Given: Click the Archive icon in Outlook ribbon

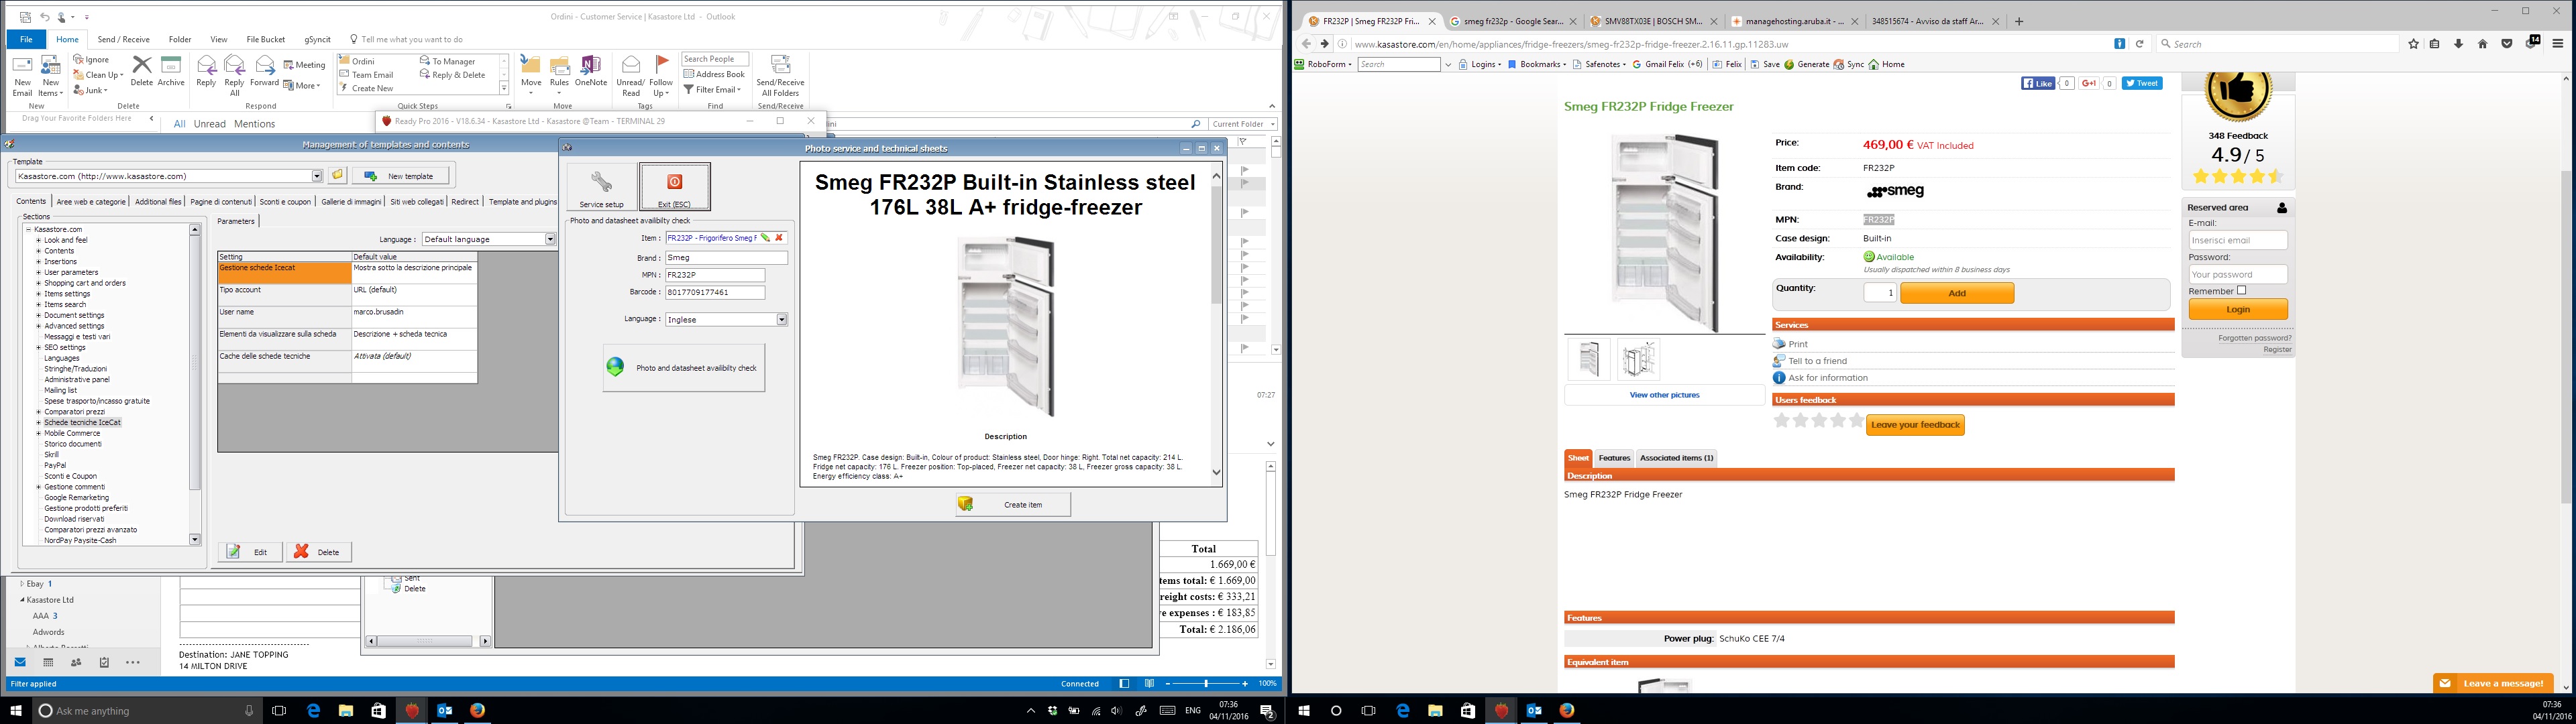Looking at the screenshot, I should pyautogui.click(x=171, y=72).
